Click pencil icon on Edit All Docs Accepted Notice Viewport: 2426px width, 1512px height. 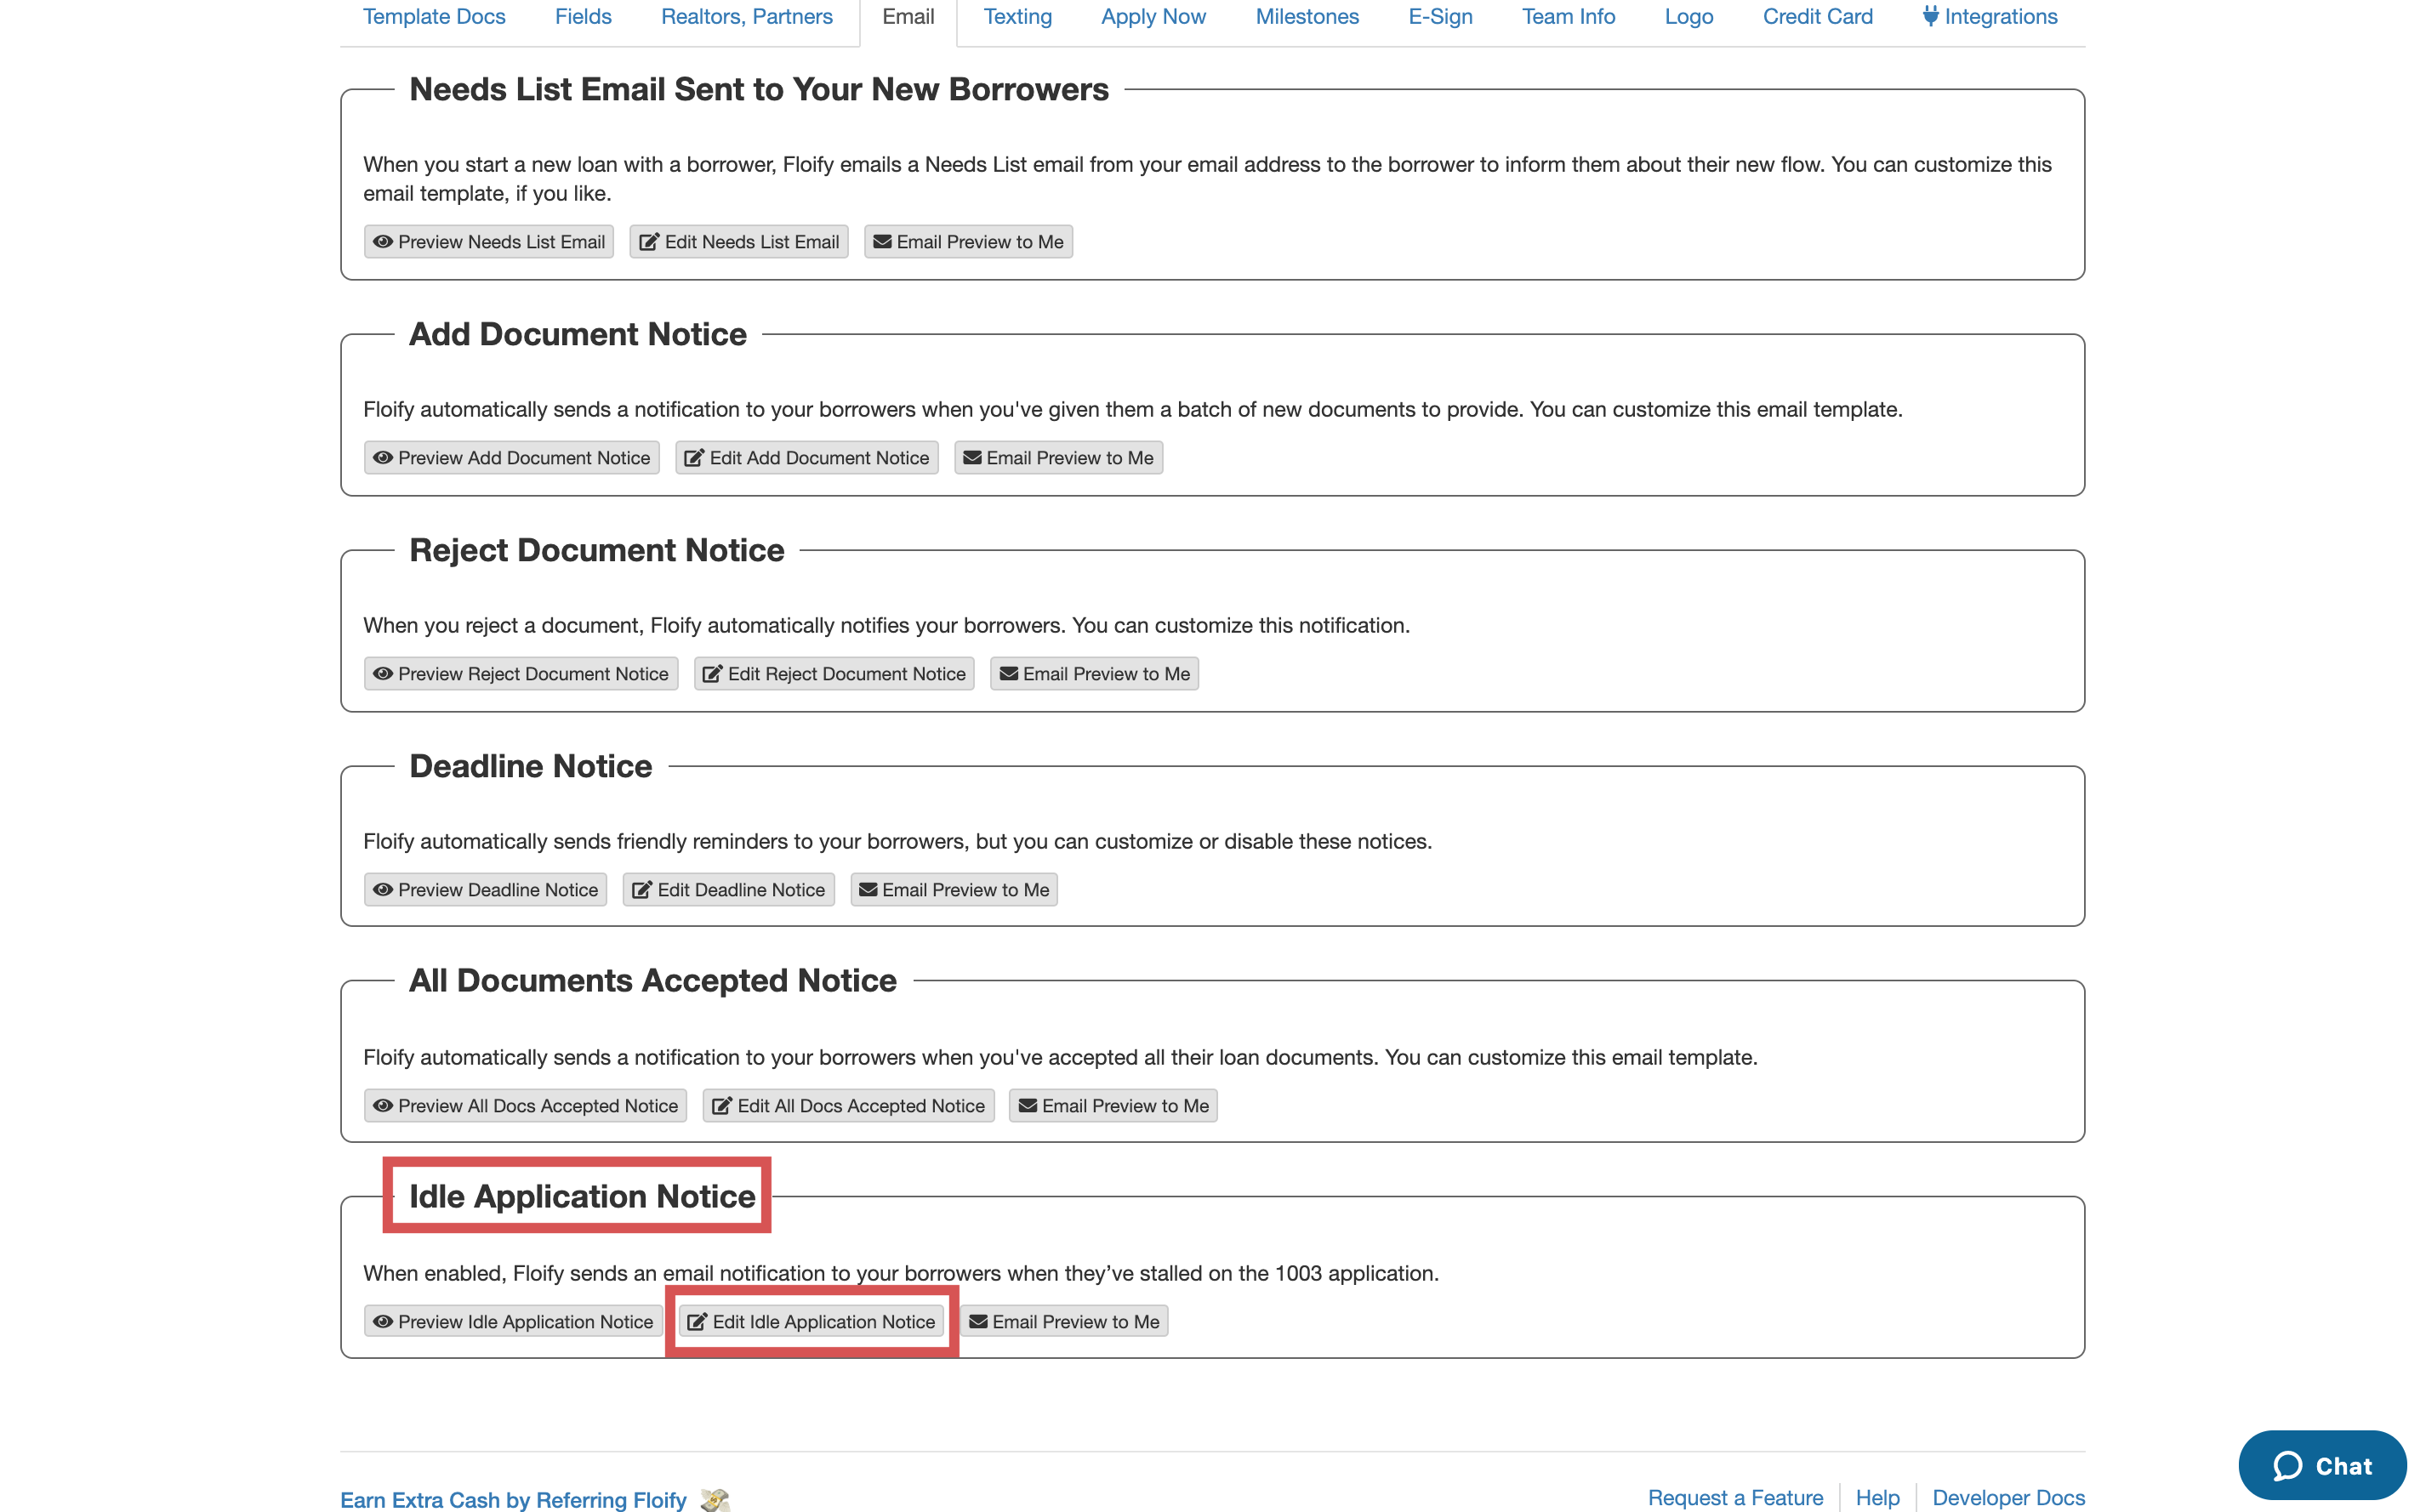pos(721,1106)
